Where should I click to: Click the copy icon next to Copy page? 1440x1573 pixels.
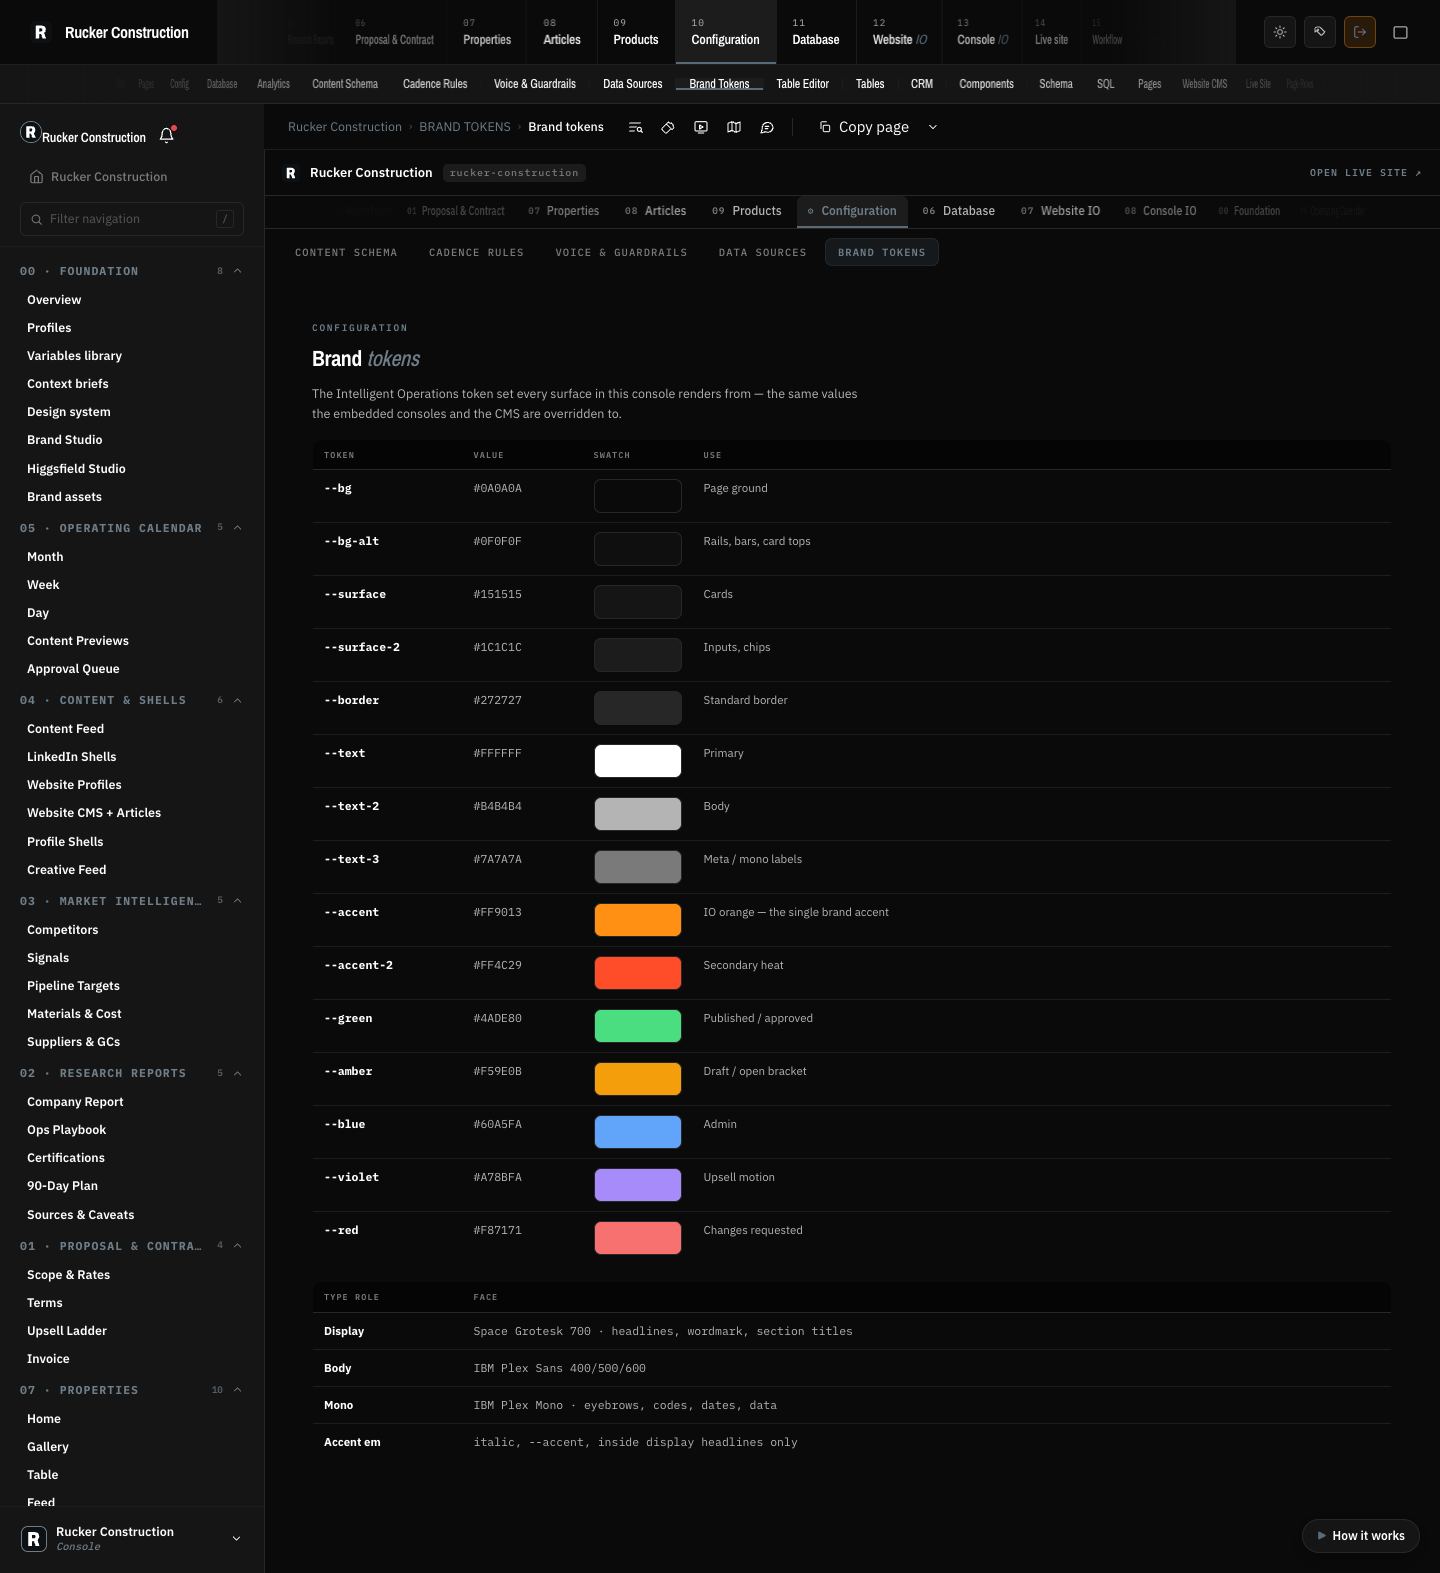tap(825, 127)
